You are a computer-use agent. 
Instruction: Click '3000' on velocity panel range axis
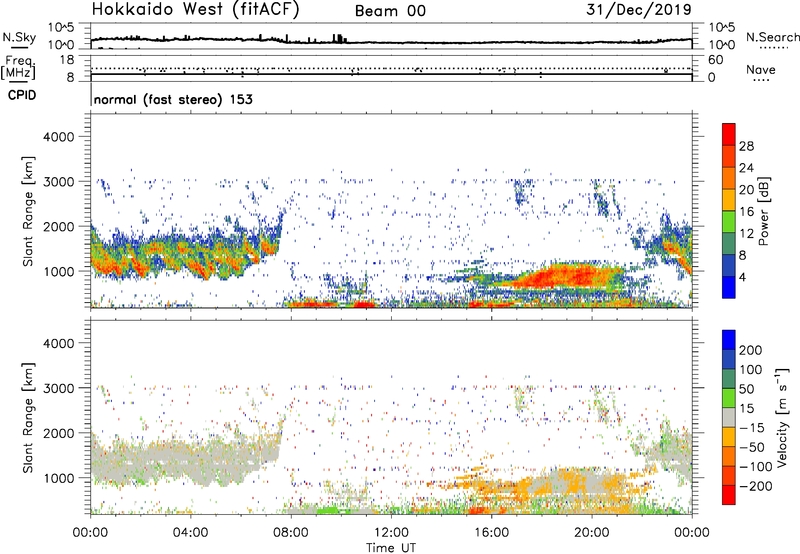(x=58, y=388)
